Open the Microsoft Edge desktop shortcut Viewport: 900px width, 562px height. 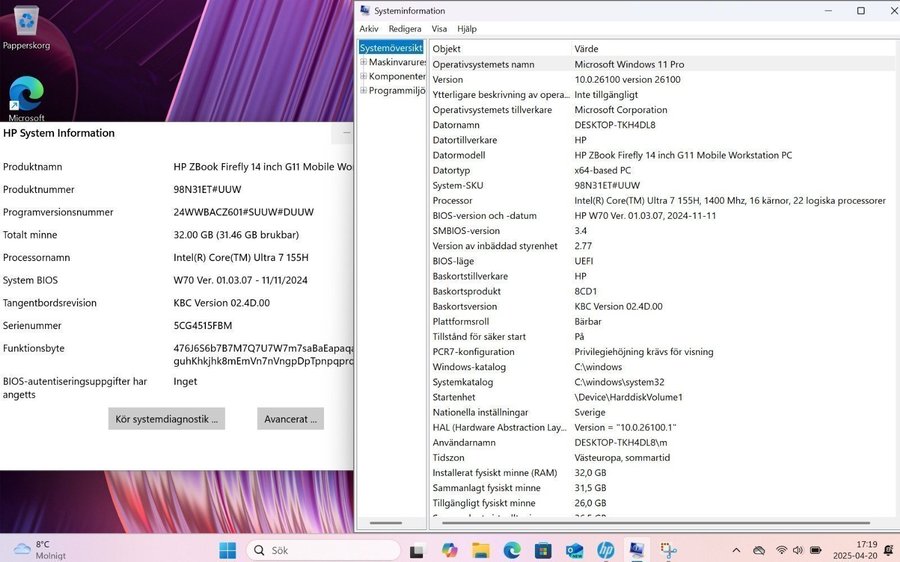(26, 98)
